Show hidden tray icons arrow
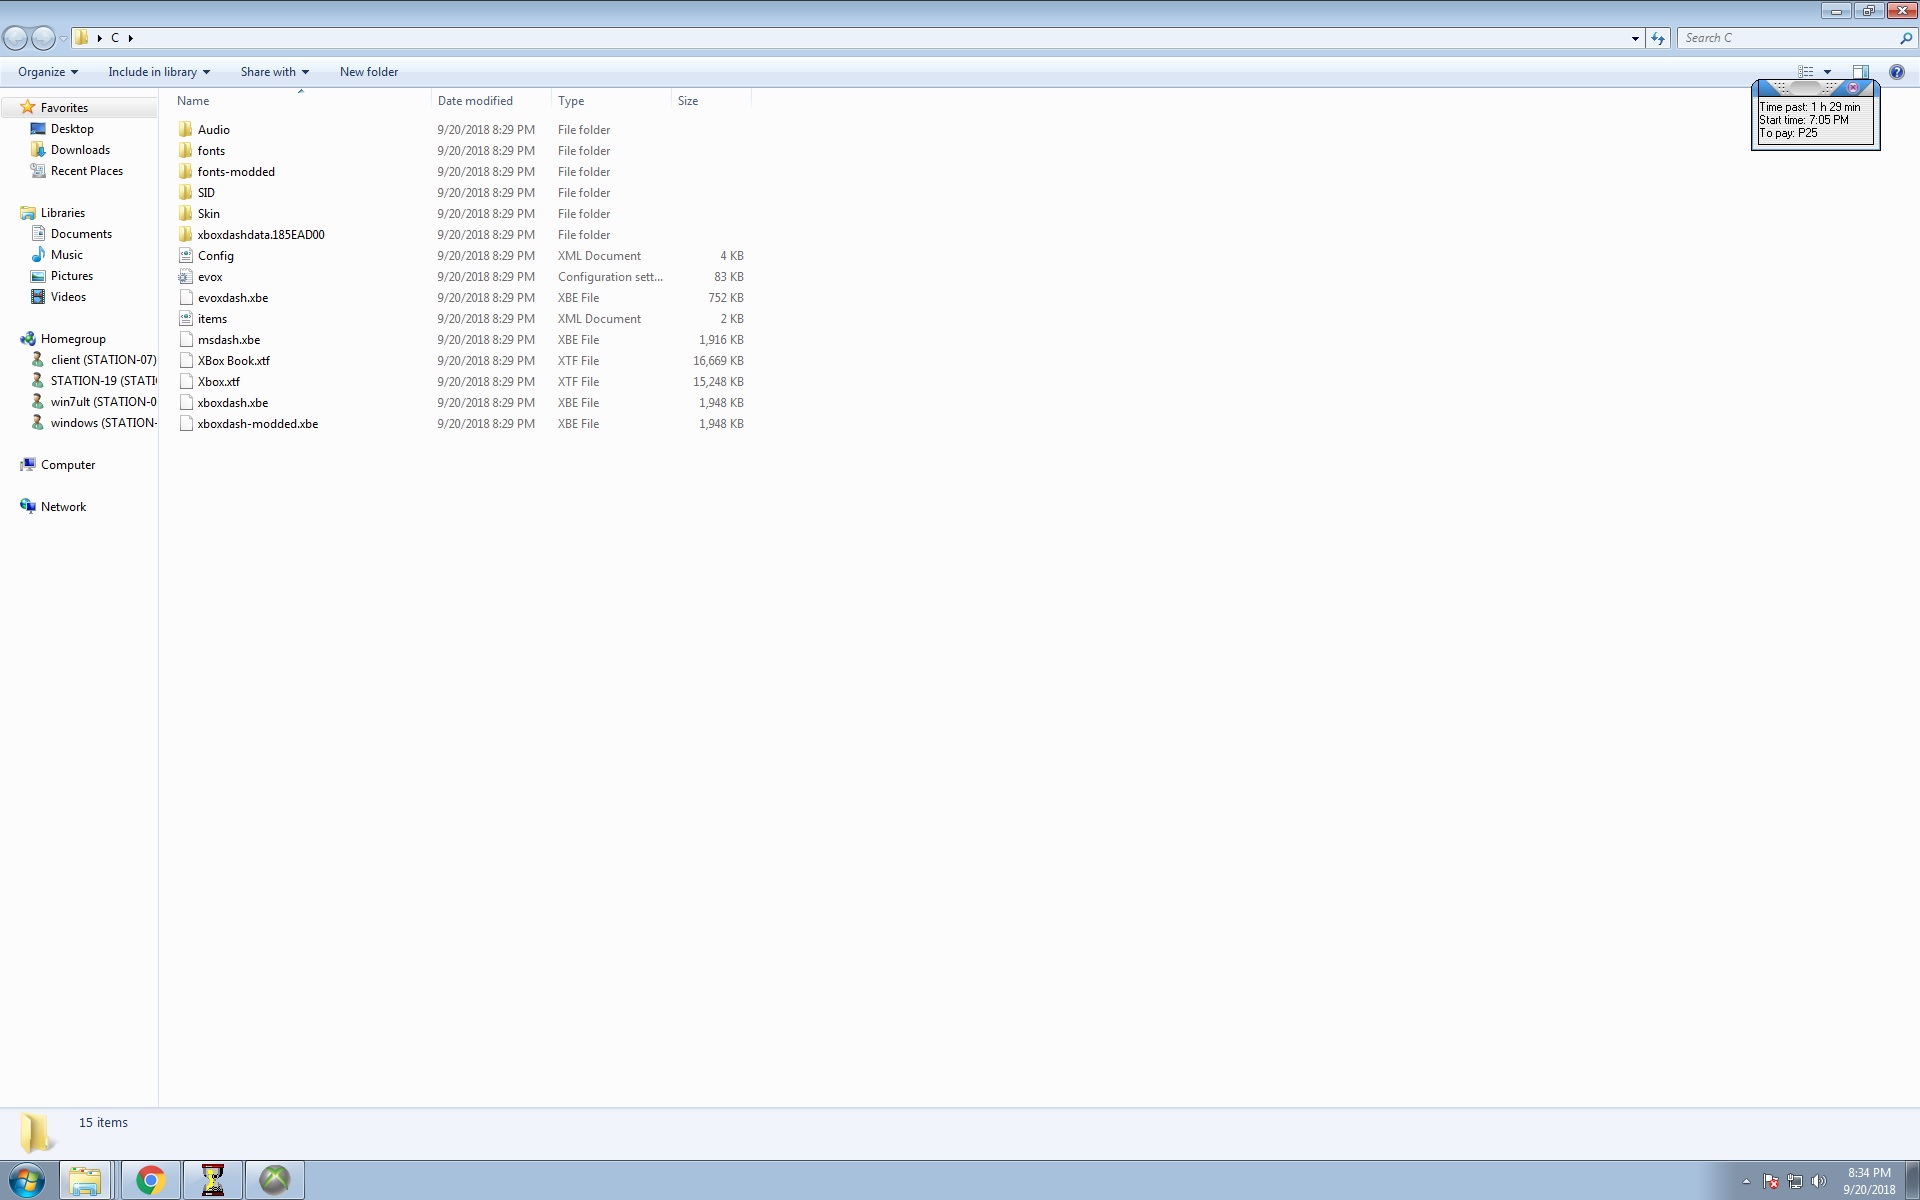The width and height of the screenshot is (1920, 1200). (1746, 1181)
